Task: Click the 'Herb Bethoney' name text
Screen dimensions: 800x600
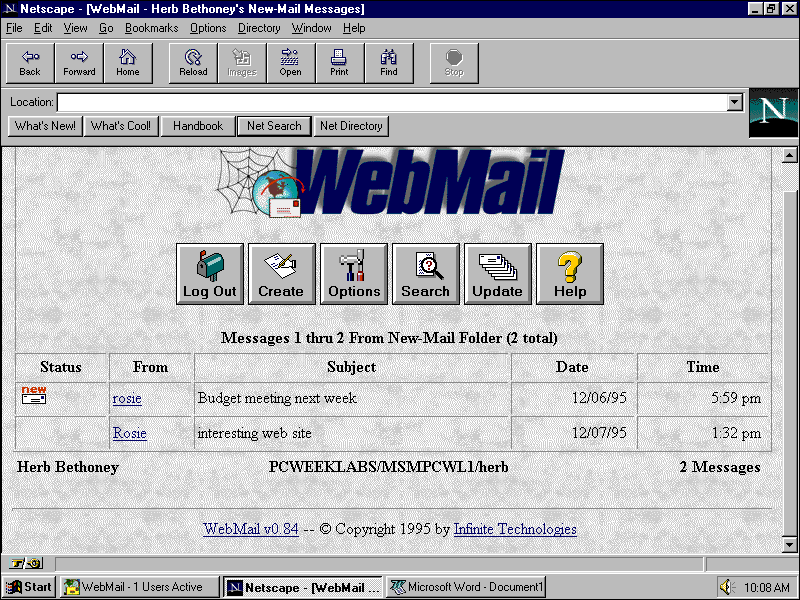Action: (68, 467)
